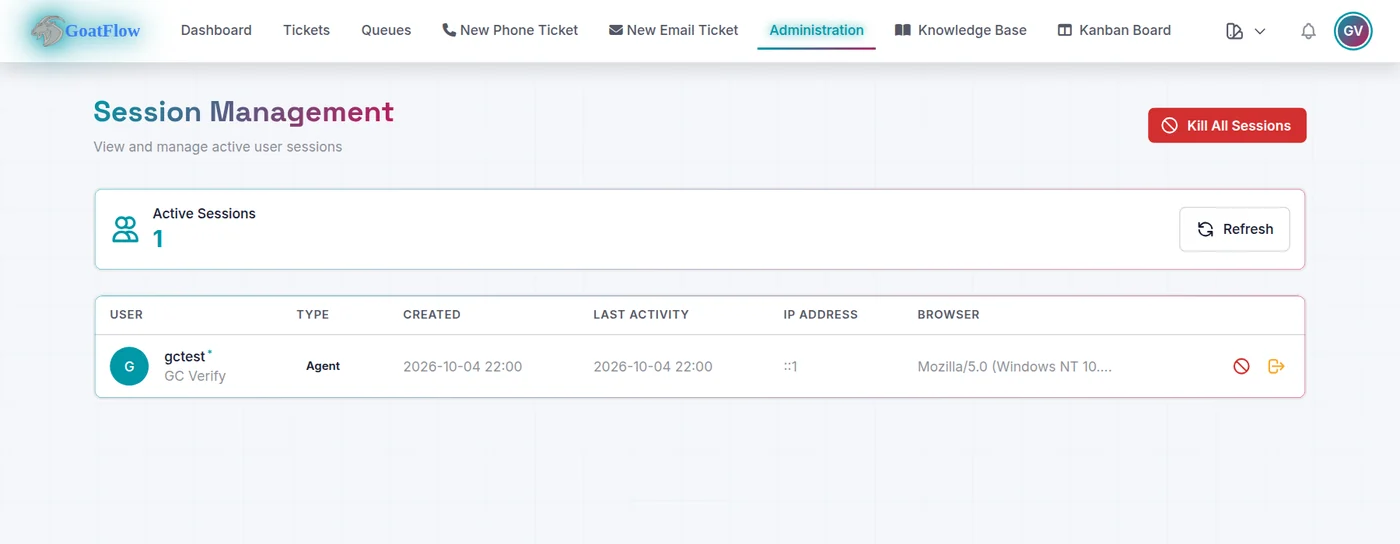Open the Kanban Board
The width and height of the screenshot is (1400, 544).
pyautogui.click(x=1114, y=30)
